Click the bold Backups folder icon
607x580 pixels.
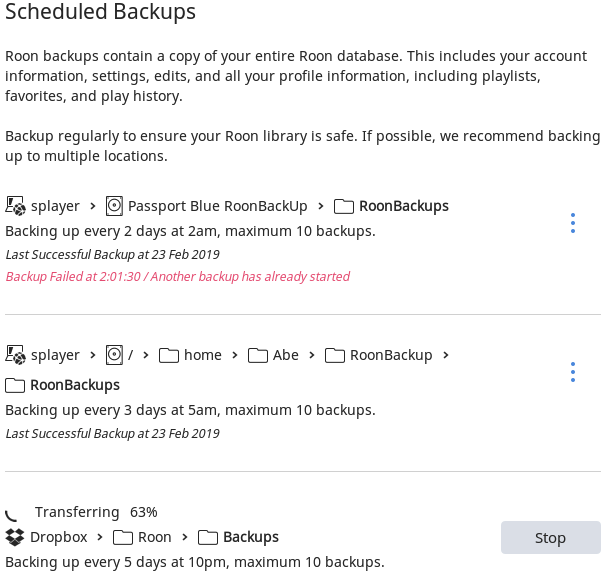[x=208, y=537]
